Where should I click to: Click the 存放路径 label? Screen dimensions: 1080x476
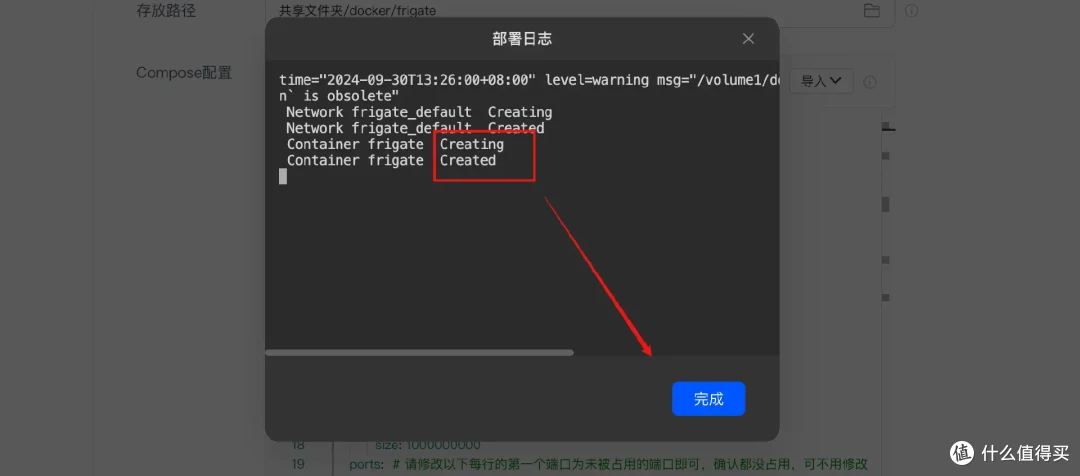click(166, 11)
